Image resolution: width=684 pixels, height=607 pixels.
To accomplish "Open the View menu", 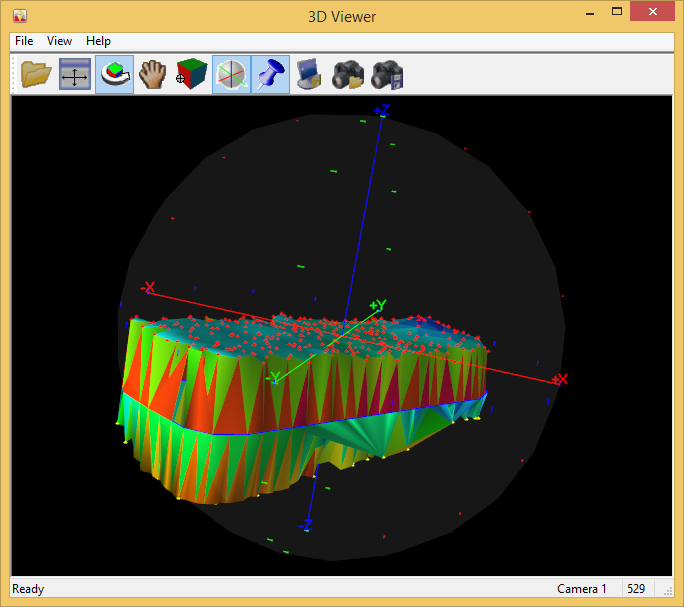I will tap(60, 41).
